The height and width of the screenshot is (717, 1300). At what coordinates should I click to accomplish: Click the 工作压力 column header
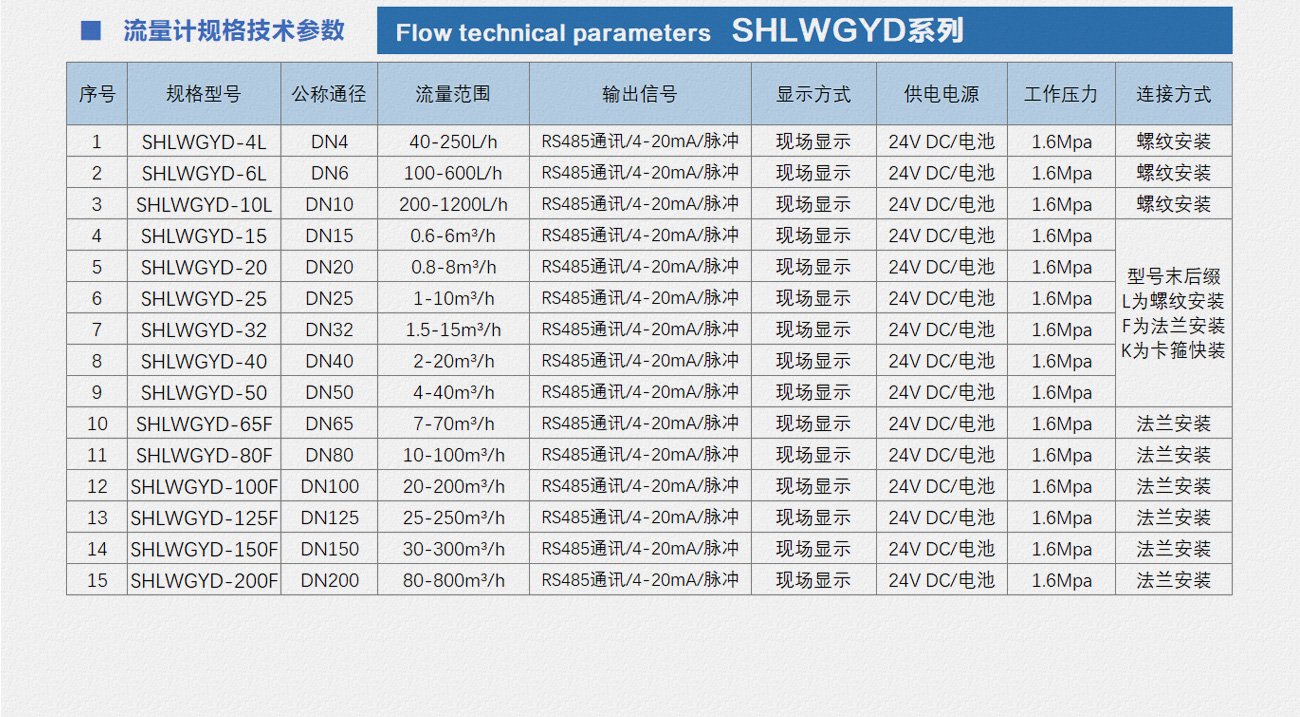point(1061,94)
